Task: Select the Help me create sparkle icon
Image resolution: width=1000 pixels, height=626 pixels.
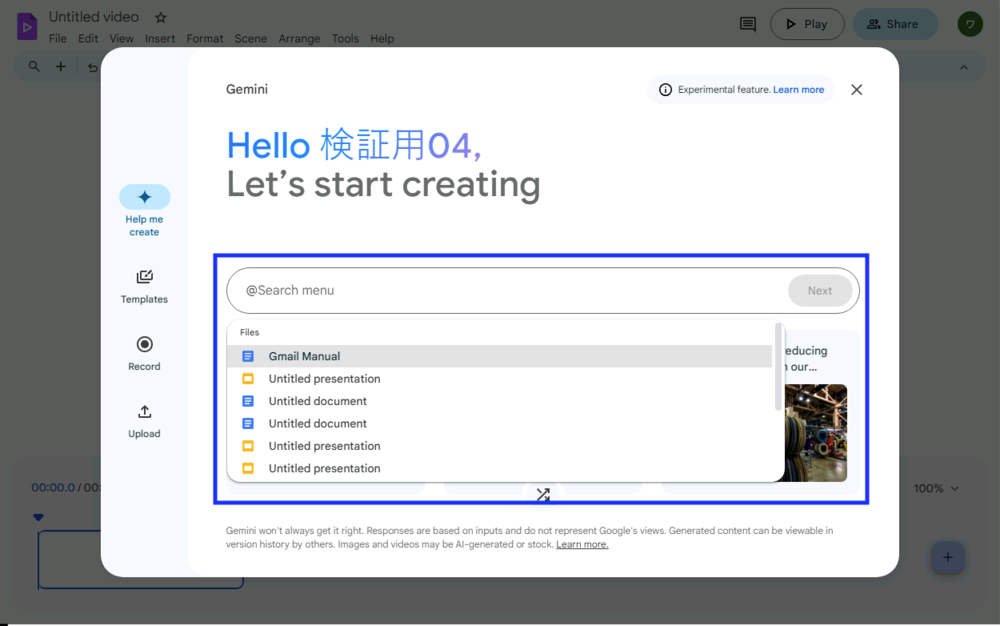Action: click(x=144, y=197)
